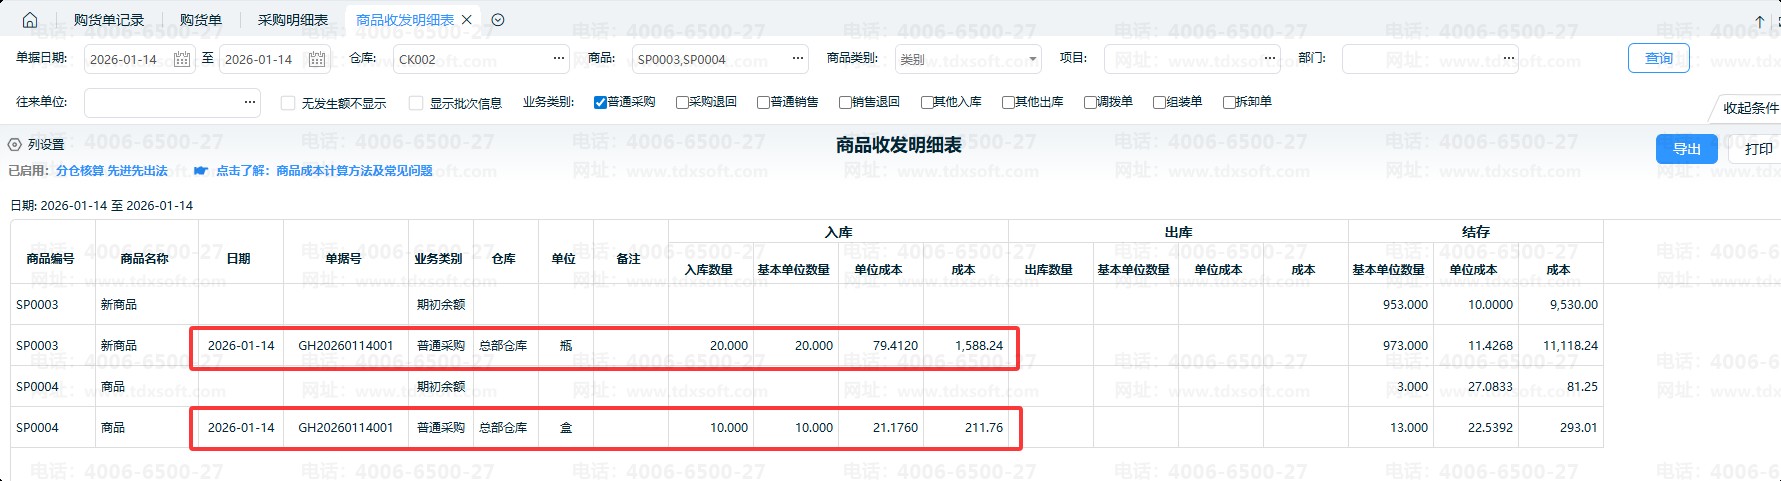The height and width of the screenshot is (481, 1781).
Task: Open the 列设置 column settings icon
Action: coord(15,145)
